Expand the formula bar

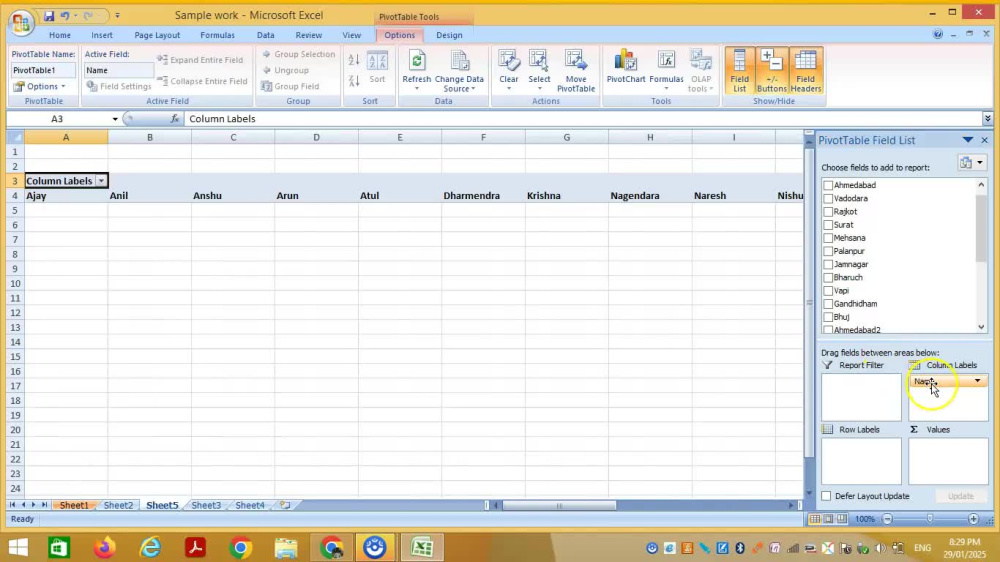[x=987, y=119]
